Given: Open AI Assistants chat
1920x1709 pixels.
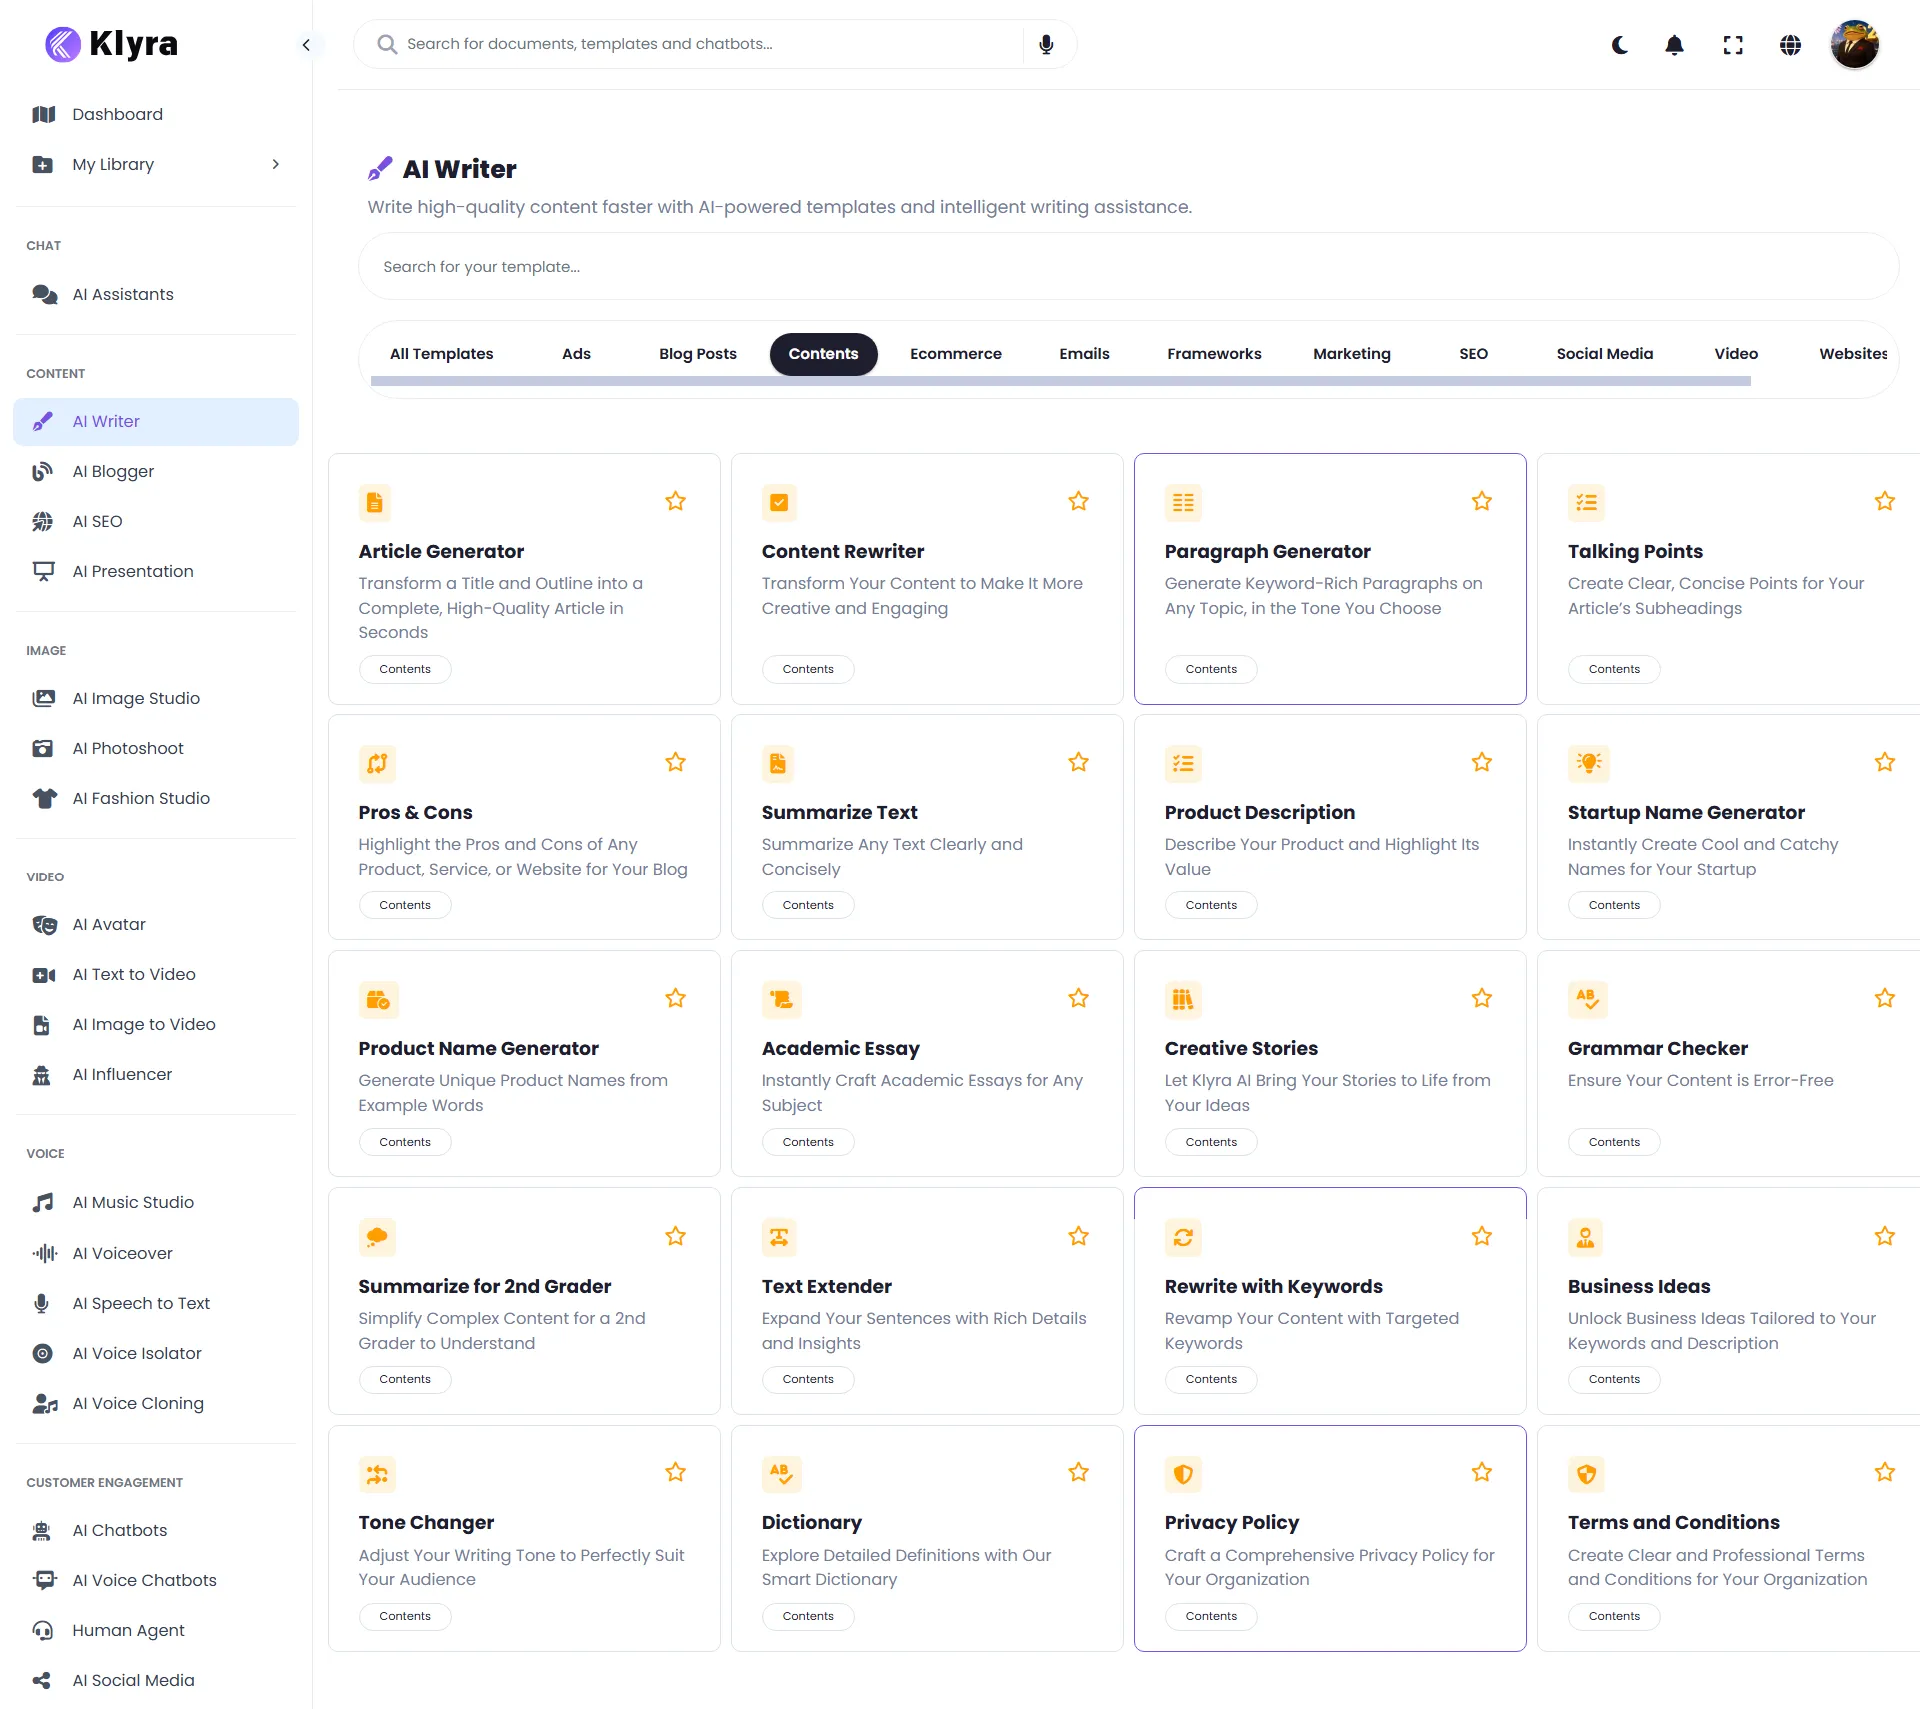Looking at the screenshot, I should click(x=156, y=294).
